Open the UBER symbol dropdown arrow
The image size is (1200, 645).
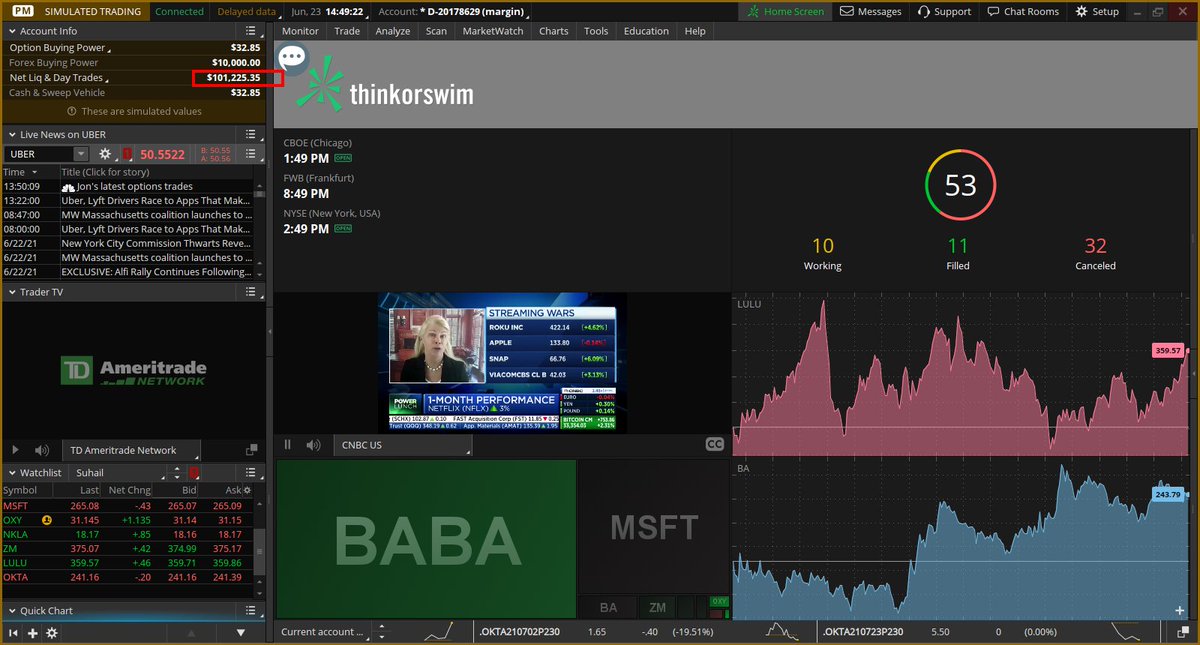point(81,154)
